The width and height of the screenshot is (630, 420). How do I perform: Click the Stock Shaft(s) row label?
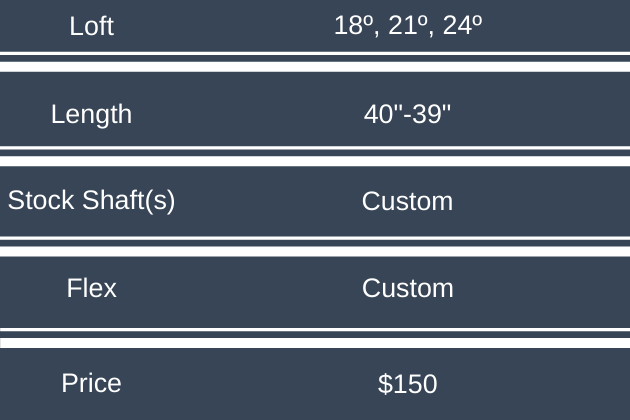click(x=91, y=201)
